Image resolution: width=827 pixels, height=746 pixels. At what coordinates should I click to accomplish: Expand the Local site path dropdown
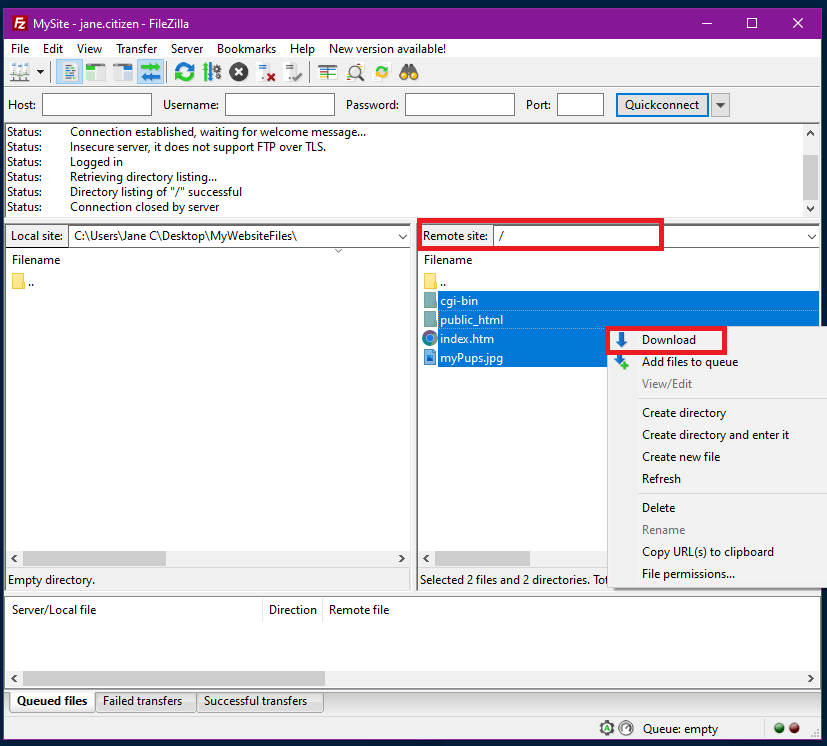(x=403, y=235)
